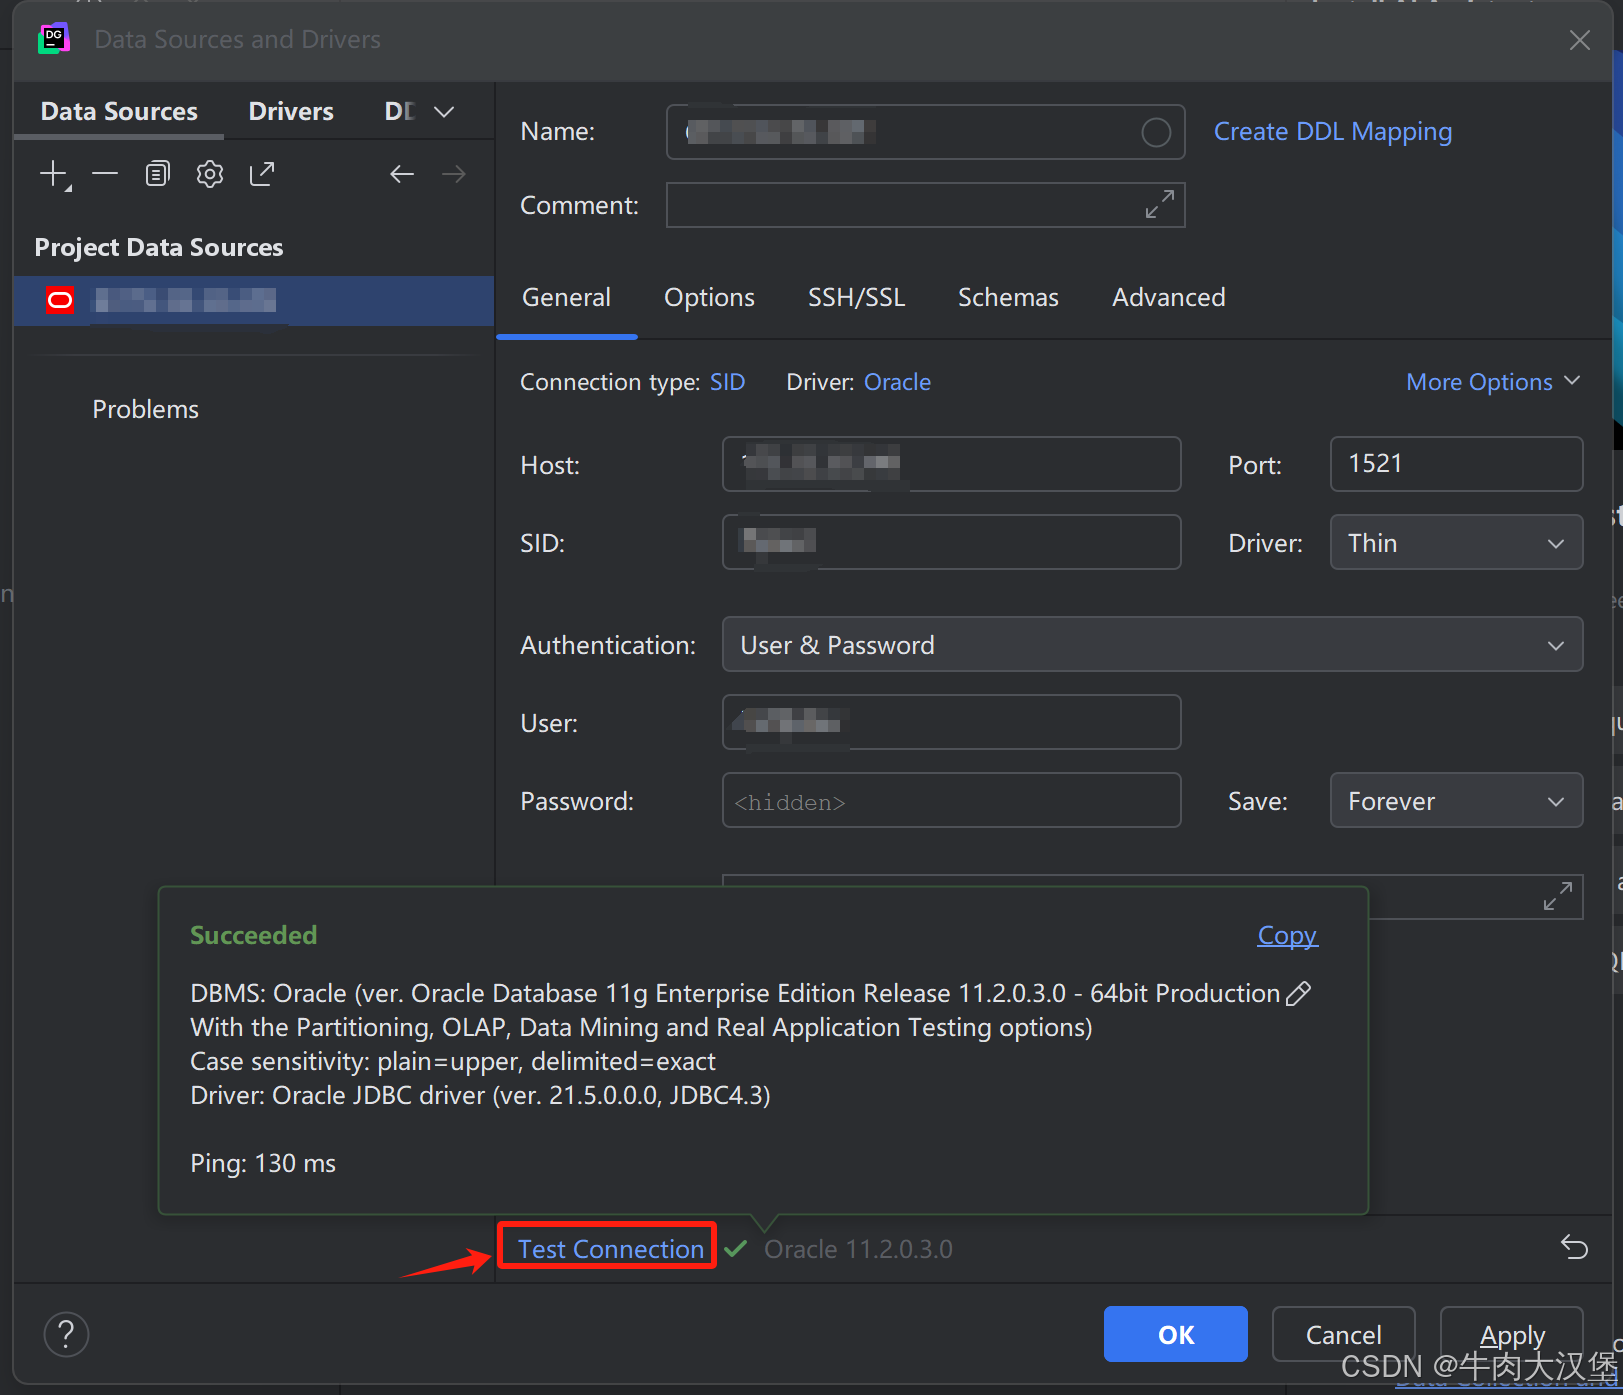Copy the connection test result
Screen dimensions: 1623x1395
pos(1287,935)
